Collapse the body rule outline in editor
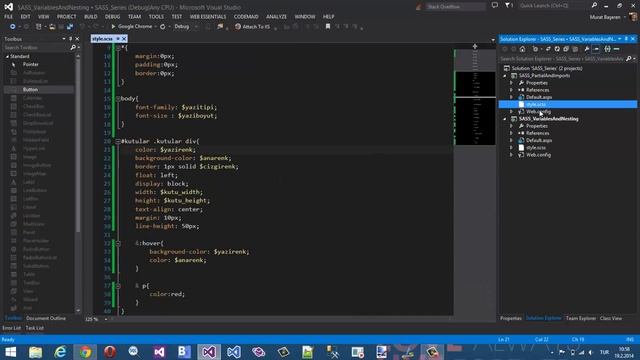 tap(118, 99)
